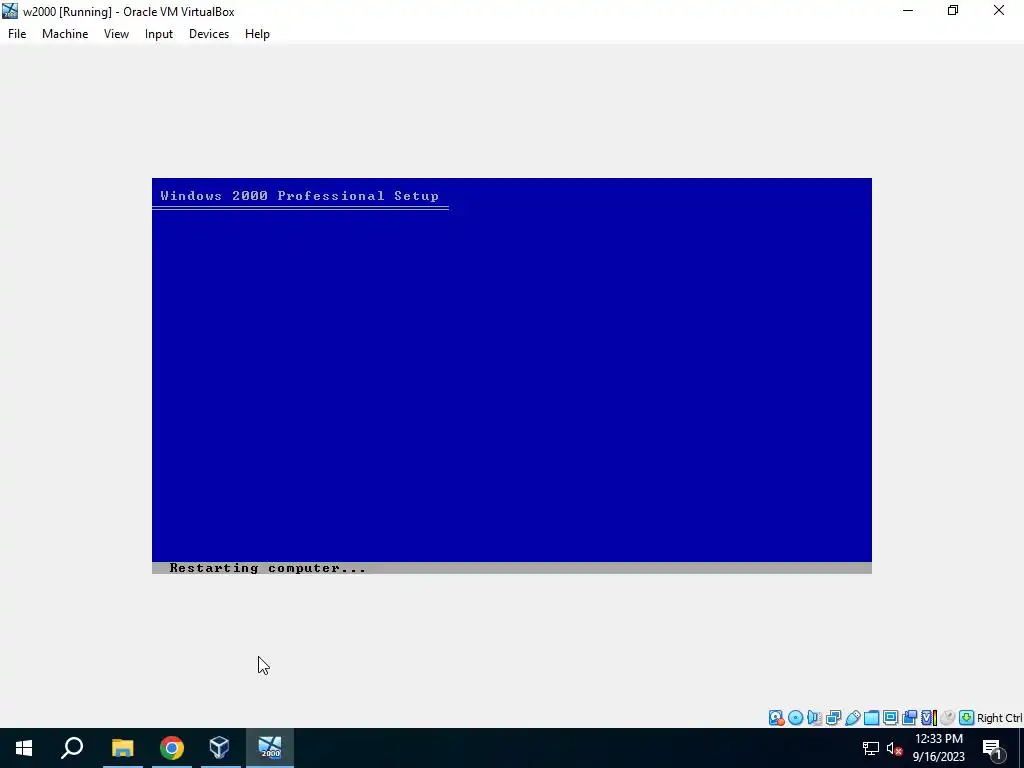Open the audio indicator in VirtualBox status bar
This screenshot has width=1024, height=768.
(814, 718)
